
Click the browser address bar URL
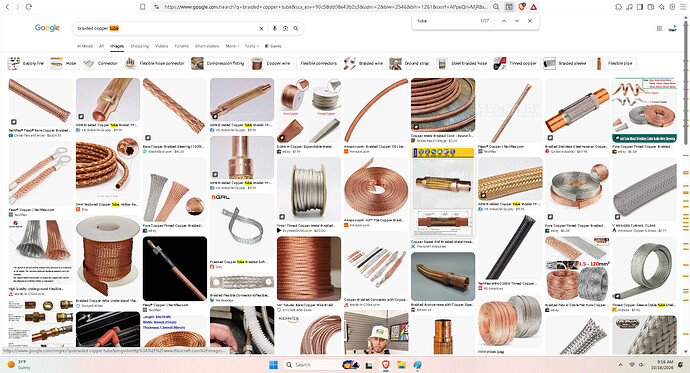tap(326, 7)
